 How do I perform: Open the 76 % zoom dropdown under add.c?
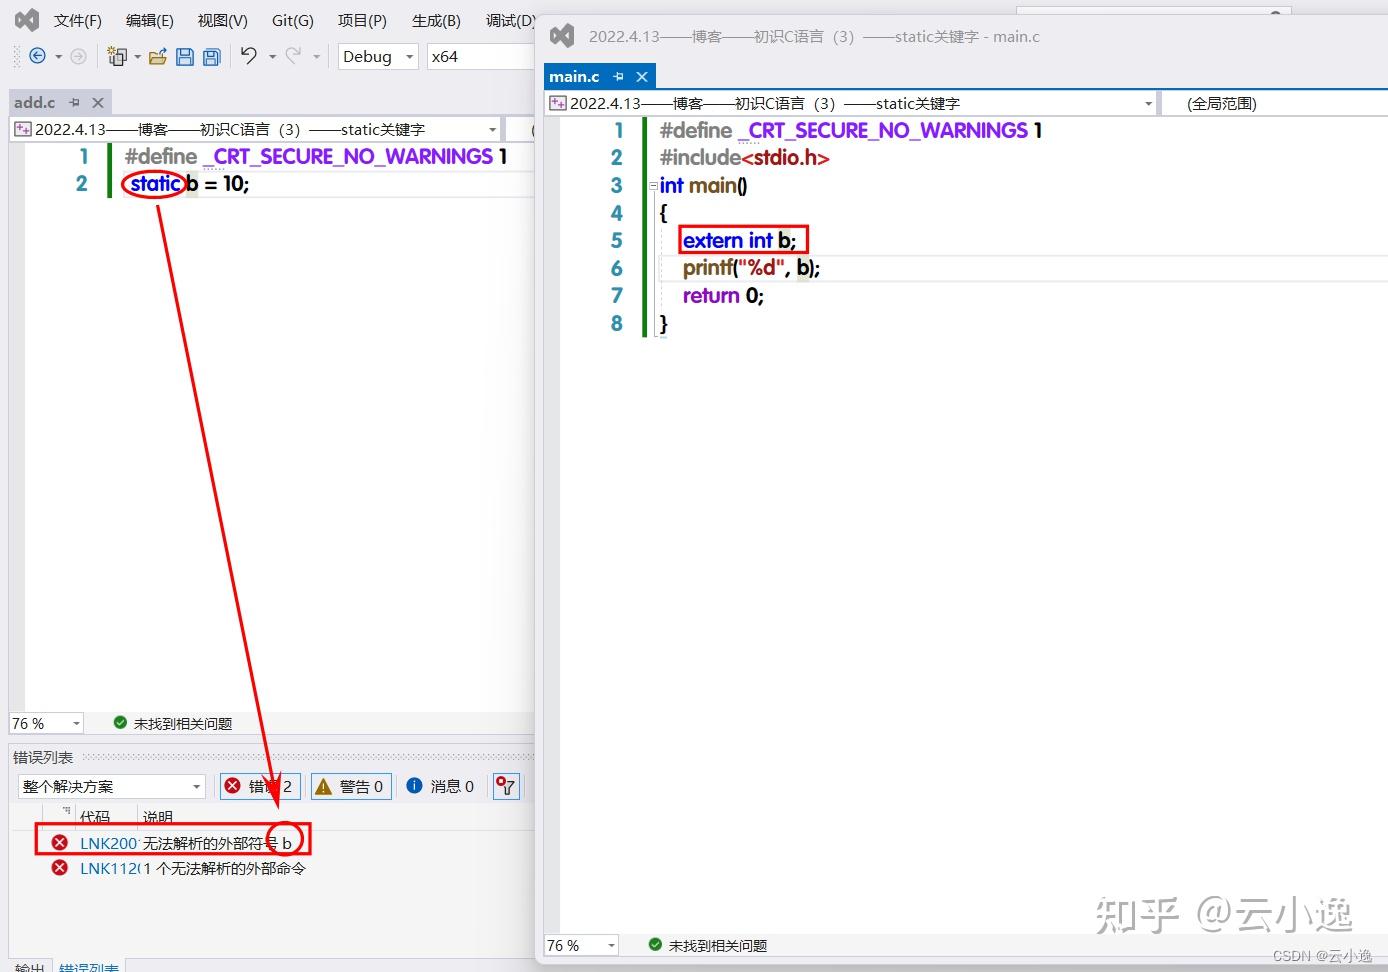[x=46, y=723]
